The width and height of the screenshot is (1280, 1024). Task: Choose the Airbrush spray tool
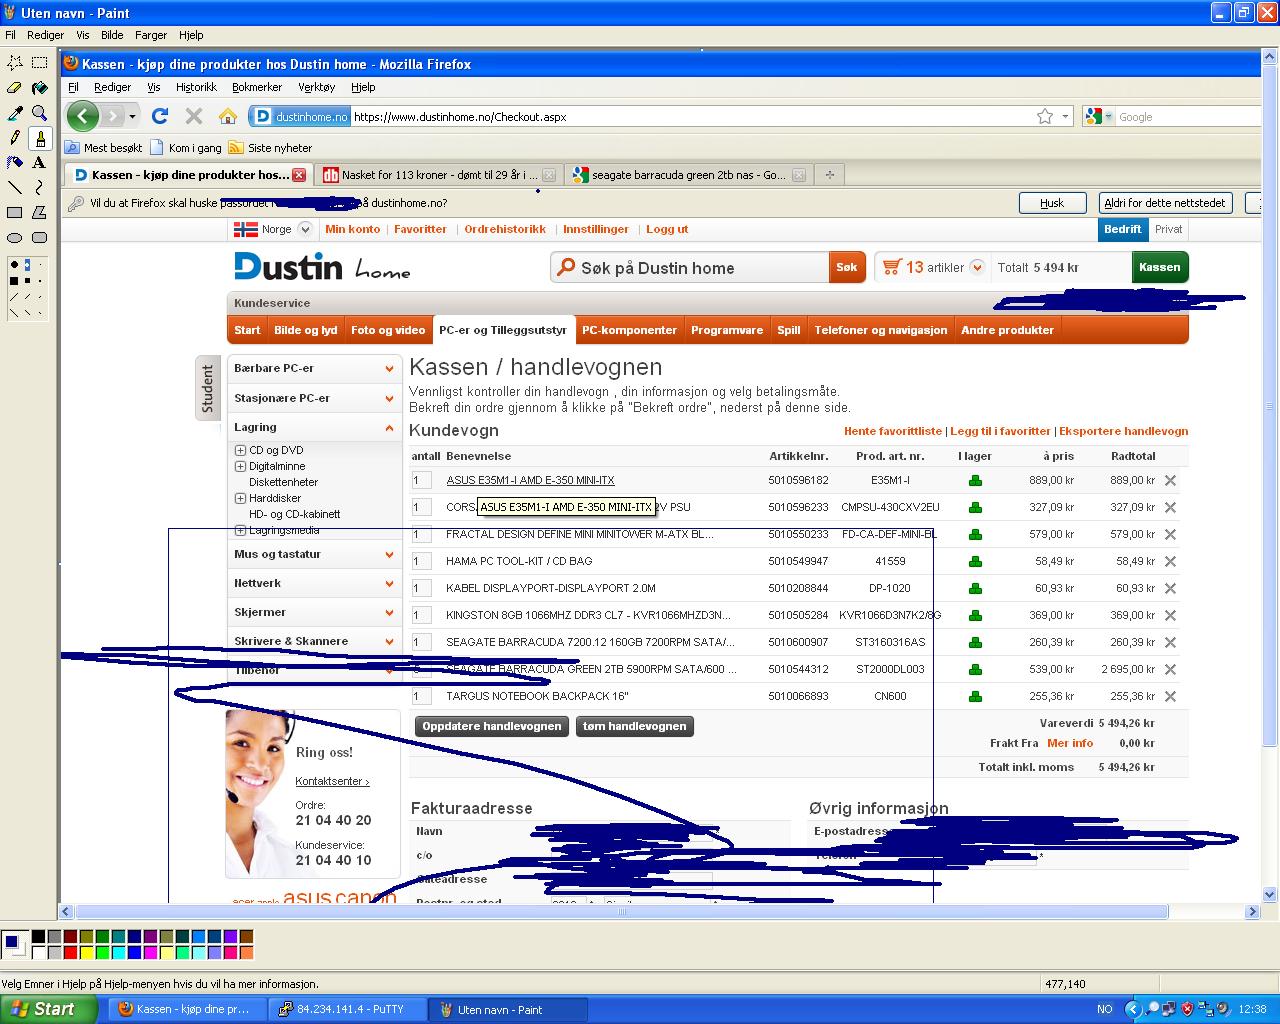point(15,162)
